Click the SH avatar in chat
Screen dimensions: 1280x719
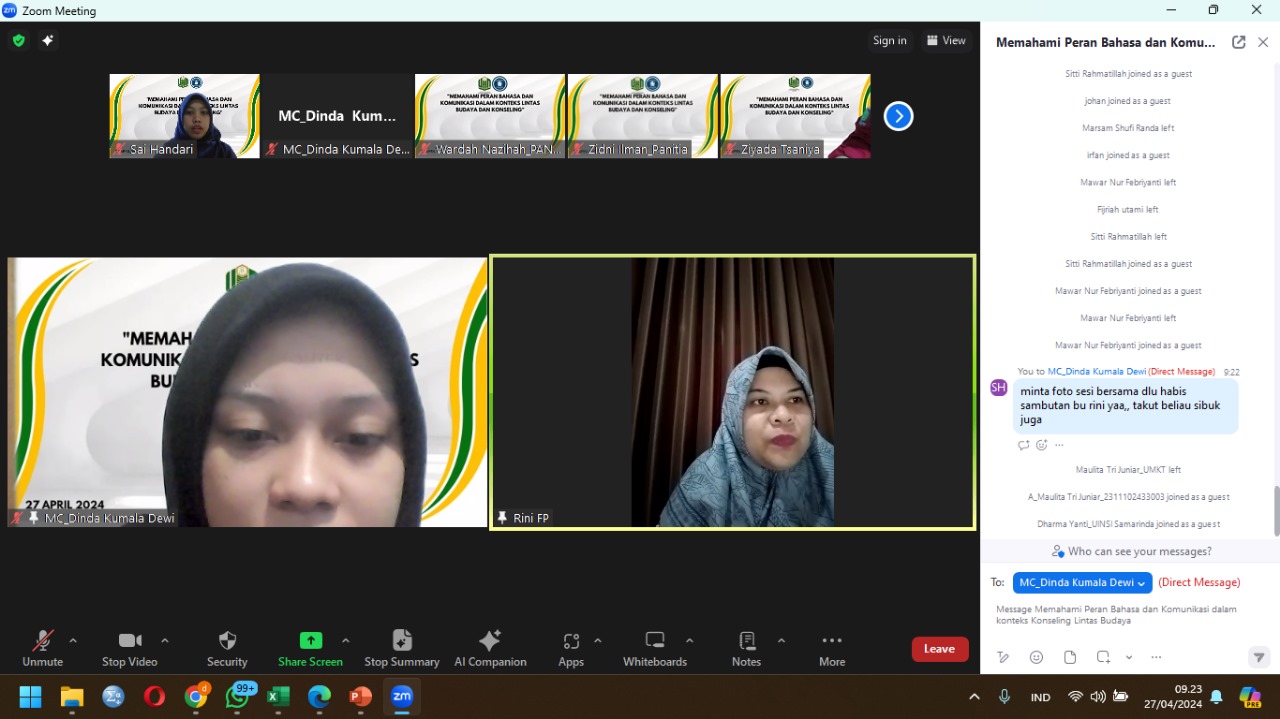tap(998, 387)
